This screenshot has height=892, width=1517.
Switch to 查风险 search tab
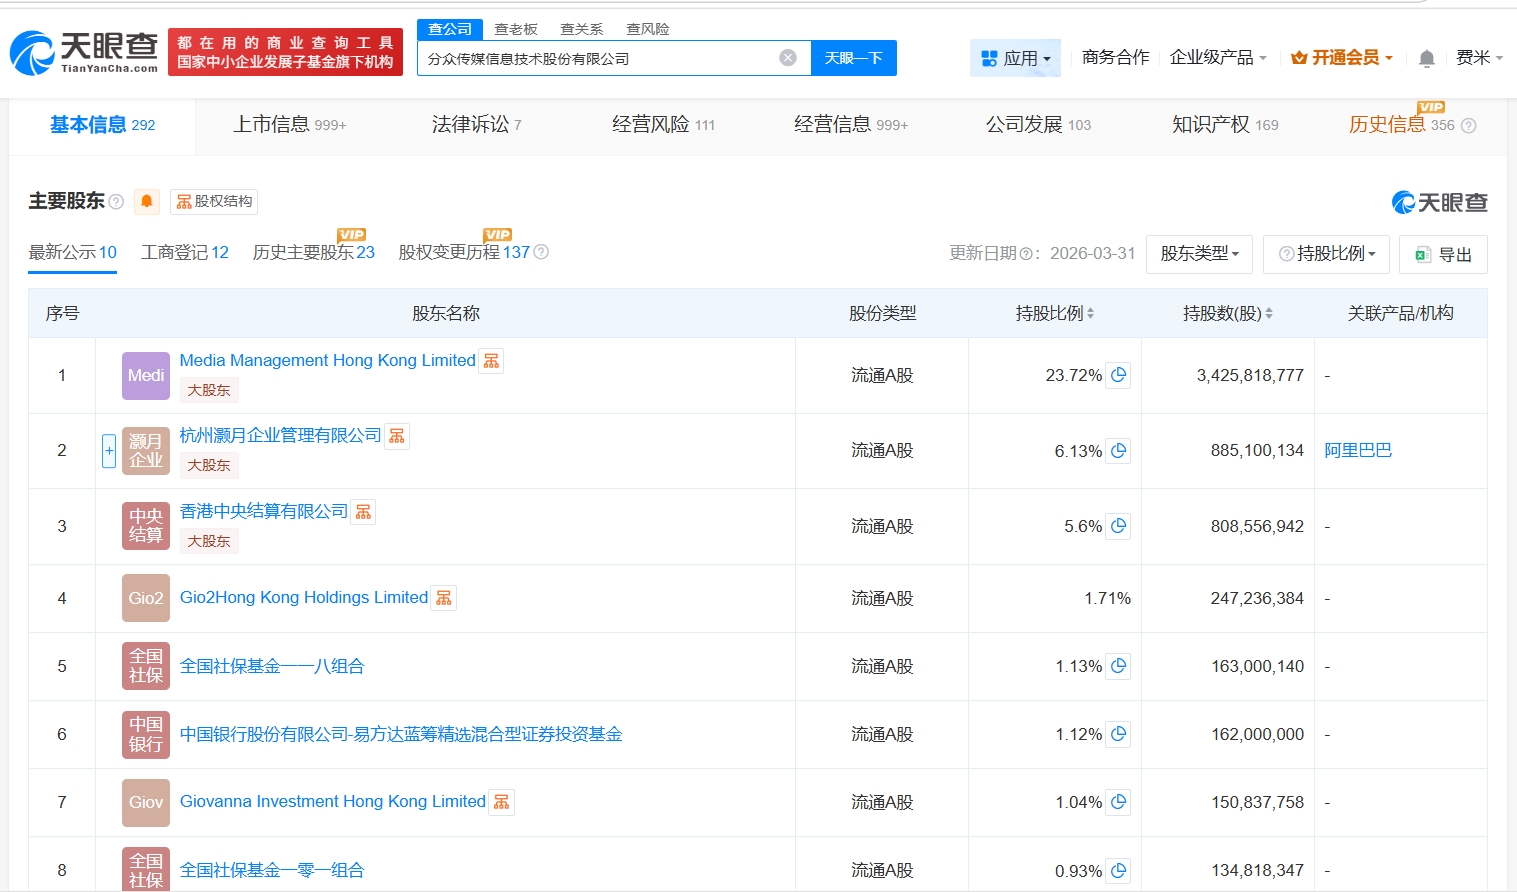pyautogui.click(x=648, y=29)
